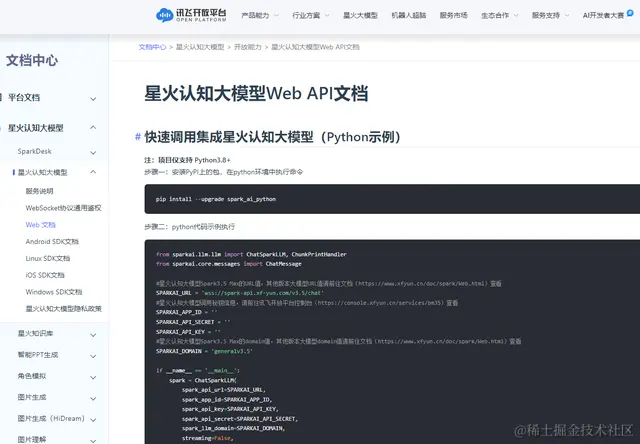The height and width of the screenshot is (444, 640).
Task: Click the 开放能力 breadcrumb
Action: pyautogui.click(x=247, y=47)
